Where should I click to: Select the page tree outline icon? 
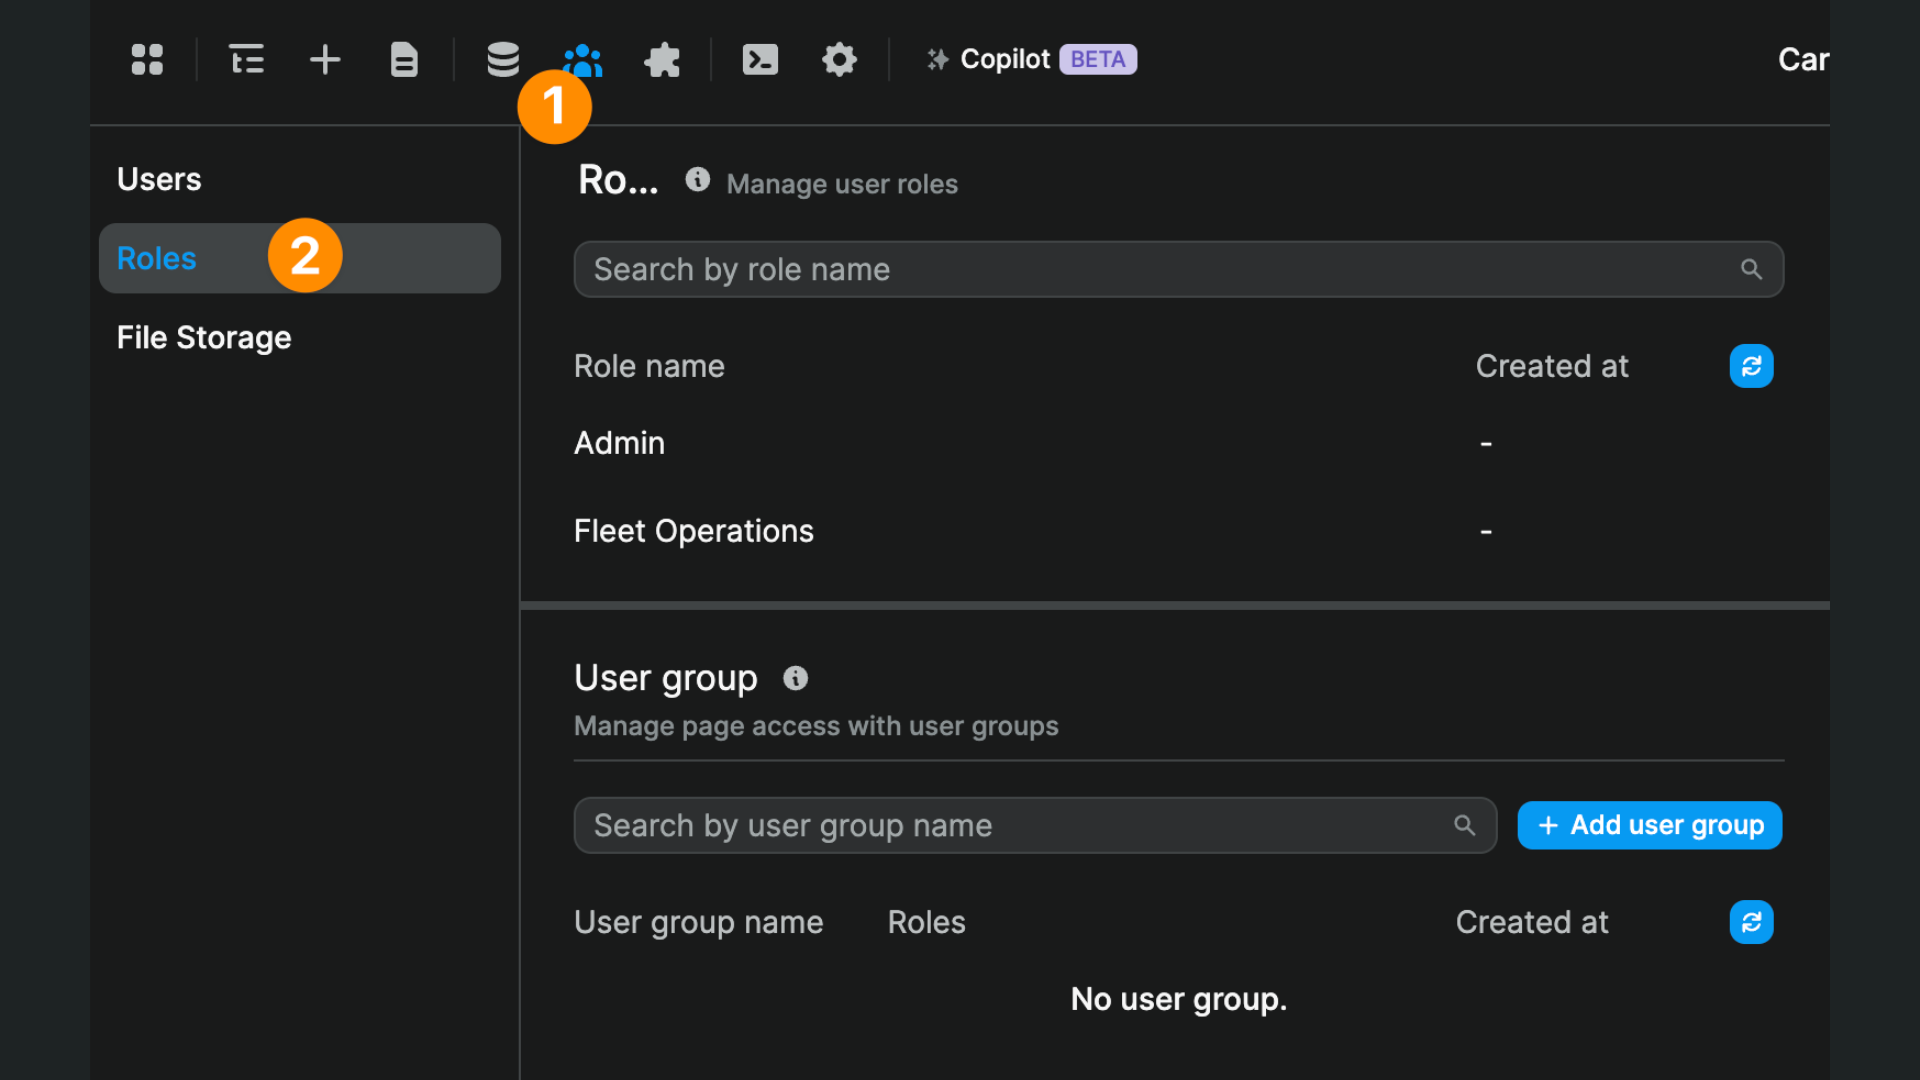(x=246, y=60)
